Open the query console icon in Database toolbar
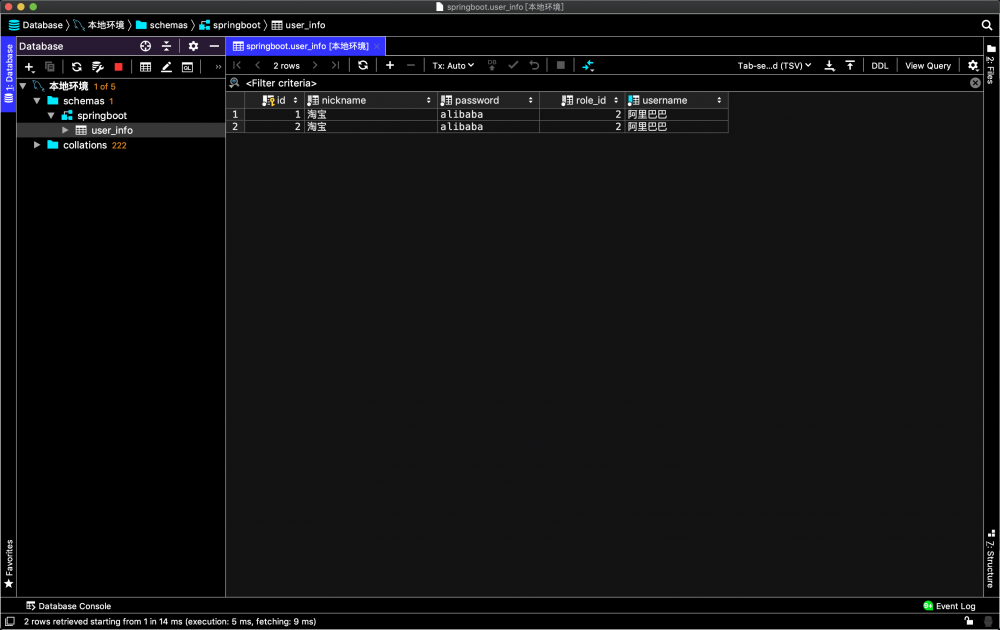The image size is (1000, 630). tap(188, 66)
